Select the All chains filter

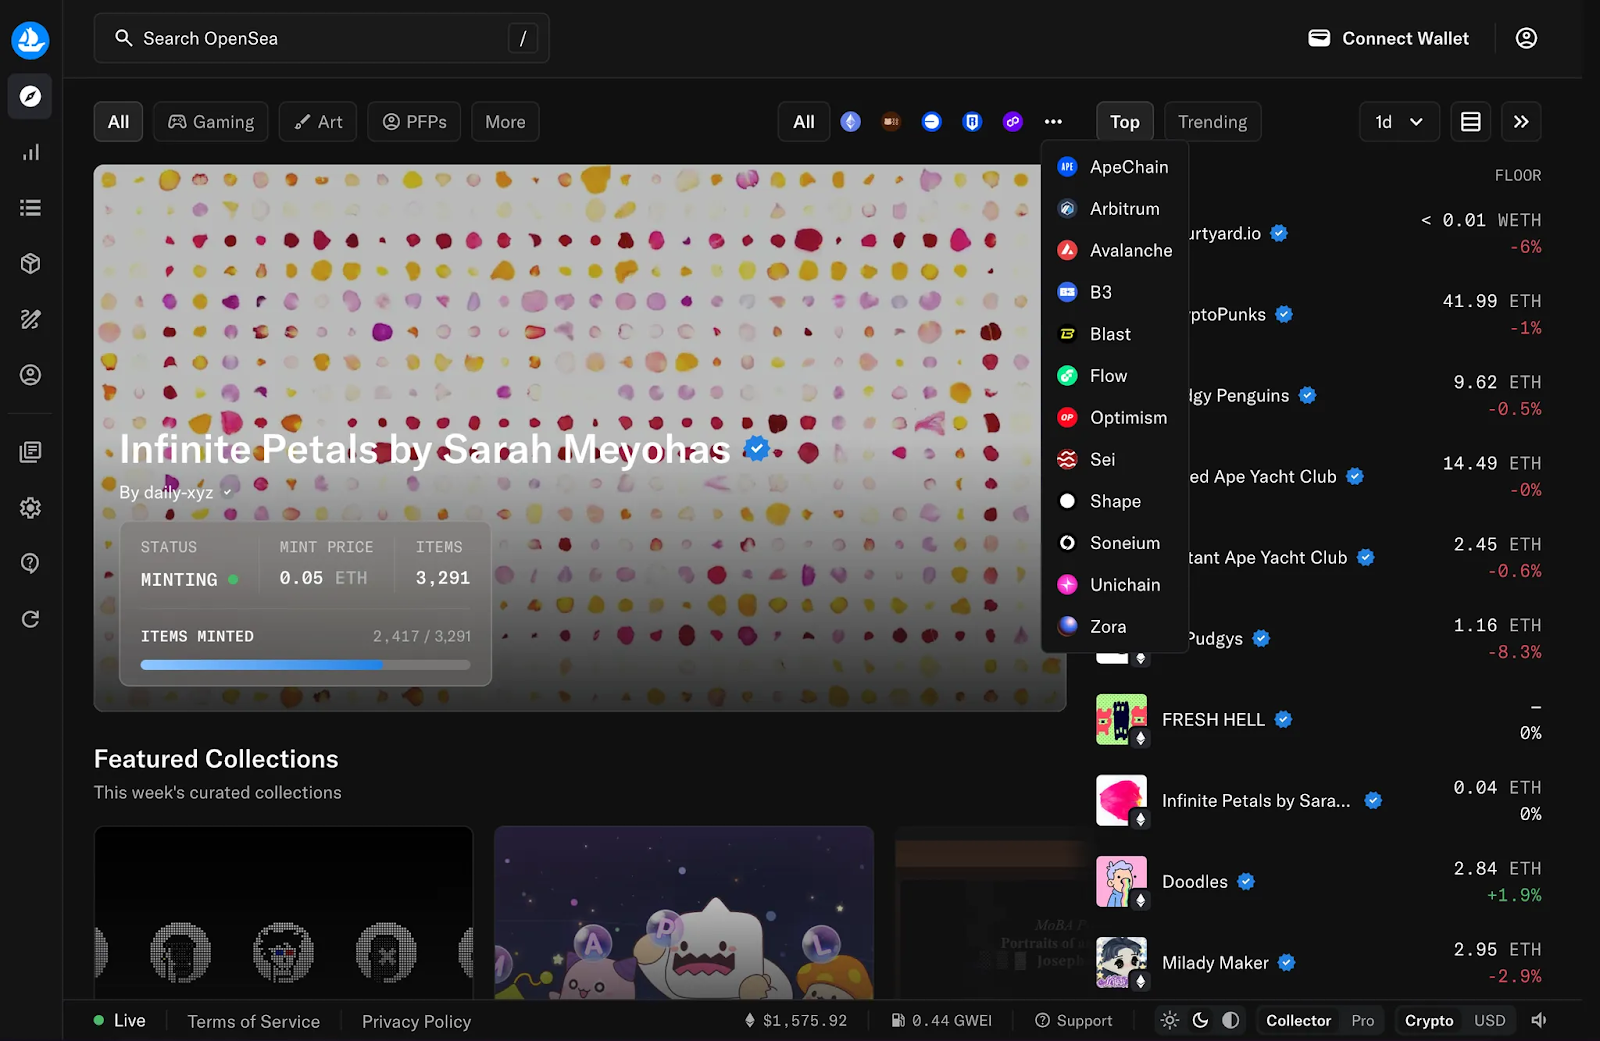click(x=804, y=122)
